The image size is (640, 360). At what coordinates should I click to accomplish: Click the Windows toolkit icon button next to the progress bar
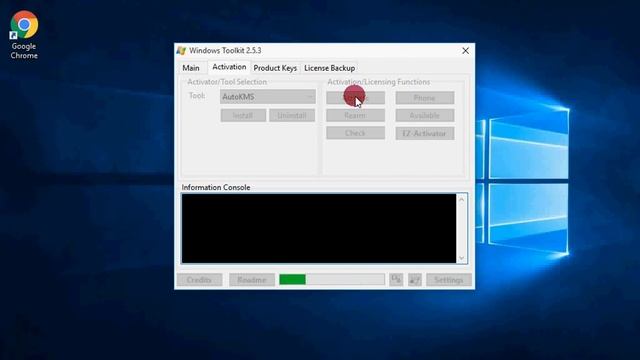(x=396, y=280)
